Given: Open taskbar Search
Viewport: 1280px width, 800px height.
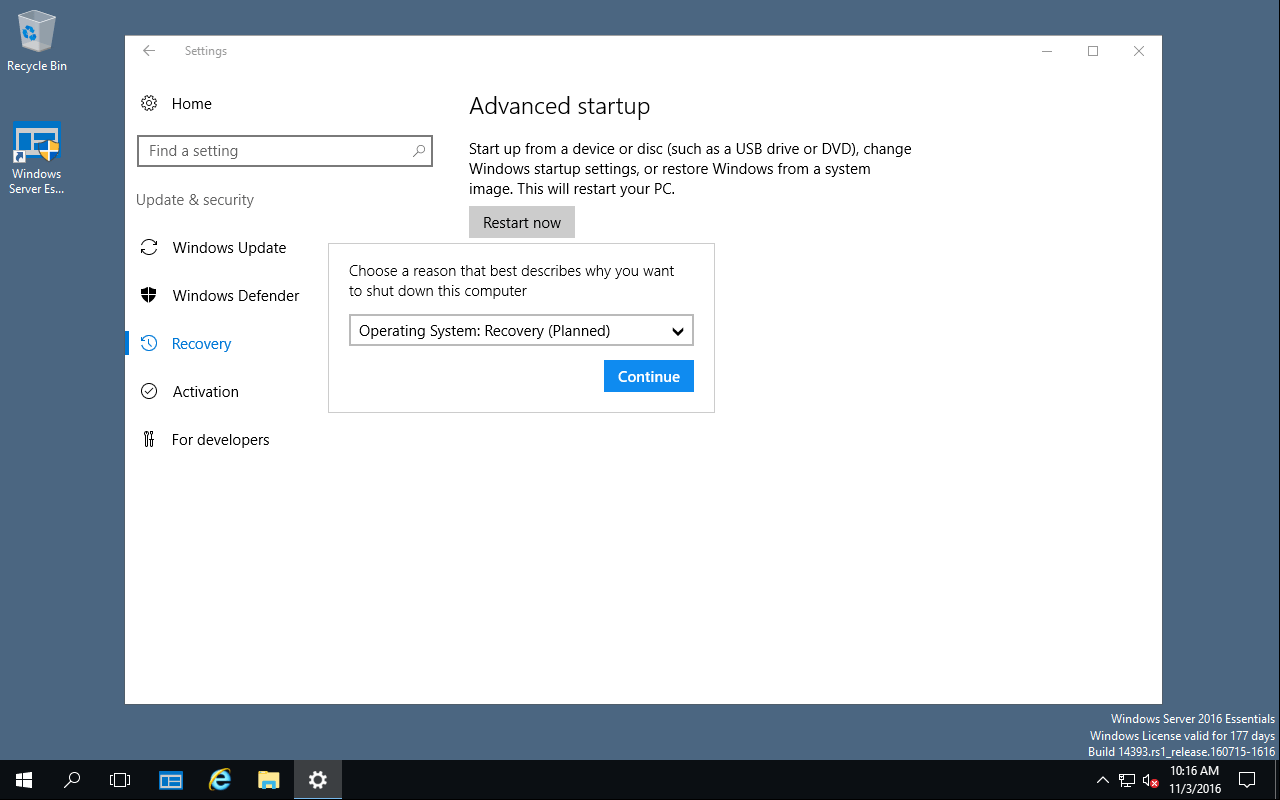Looking at the screenshot, I should (72, 780).
